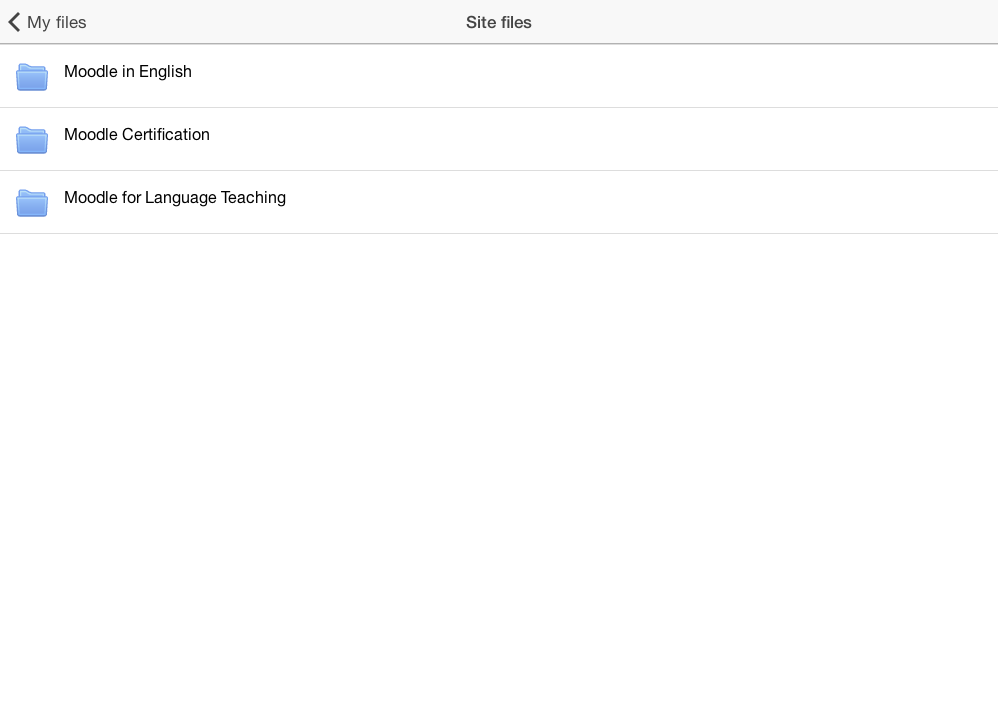Go back to My files
The height and width of the screenshot is (728, 998).
[47, 22]
